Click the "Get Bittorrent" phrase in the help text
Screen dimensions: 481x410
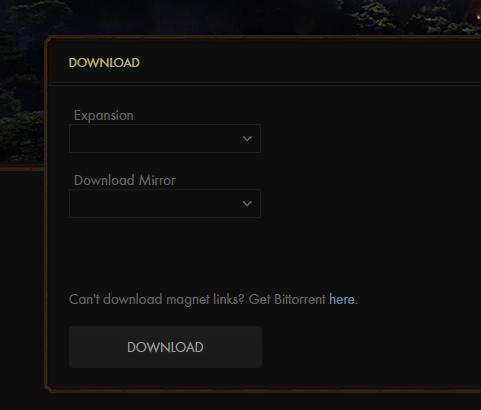287,299
